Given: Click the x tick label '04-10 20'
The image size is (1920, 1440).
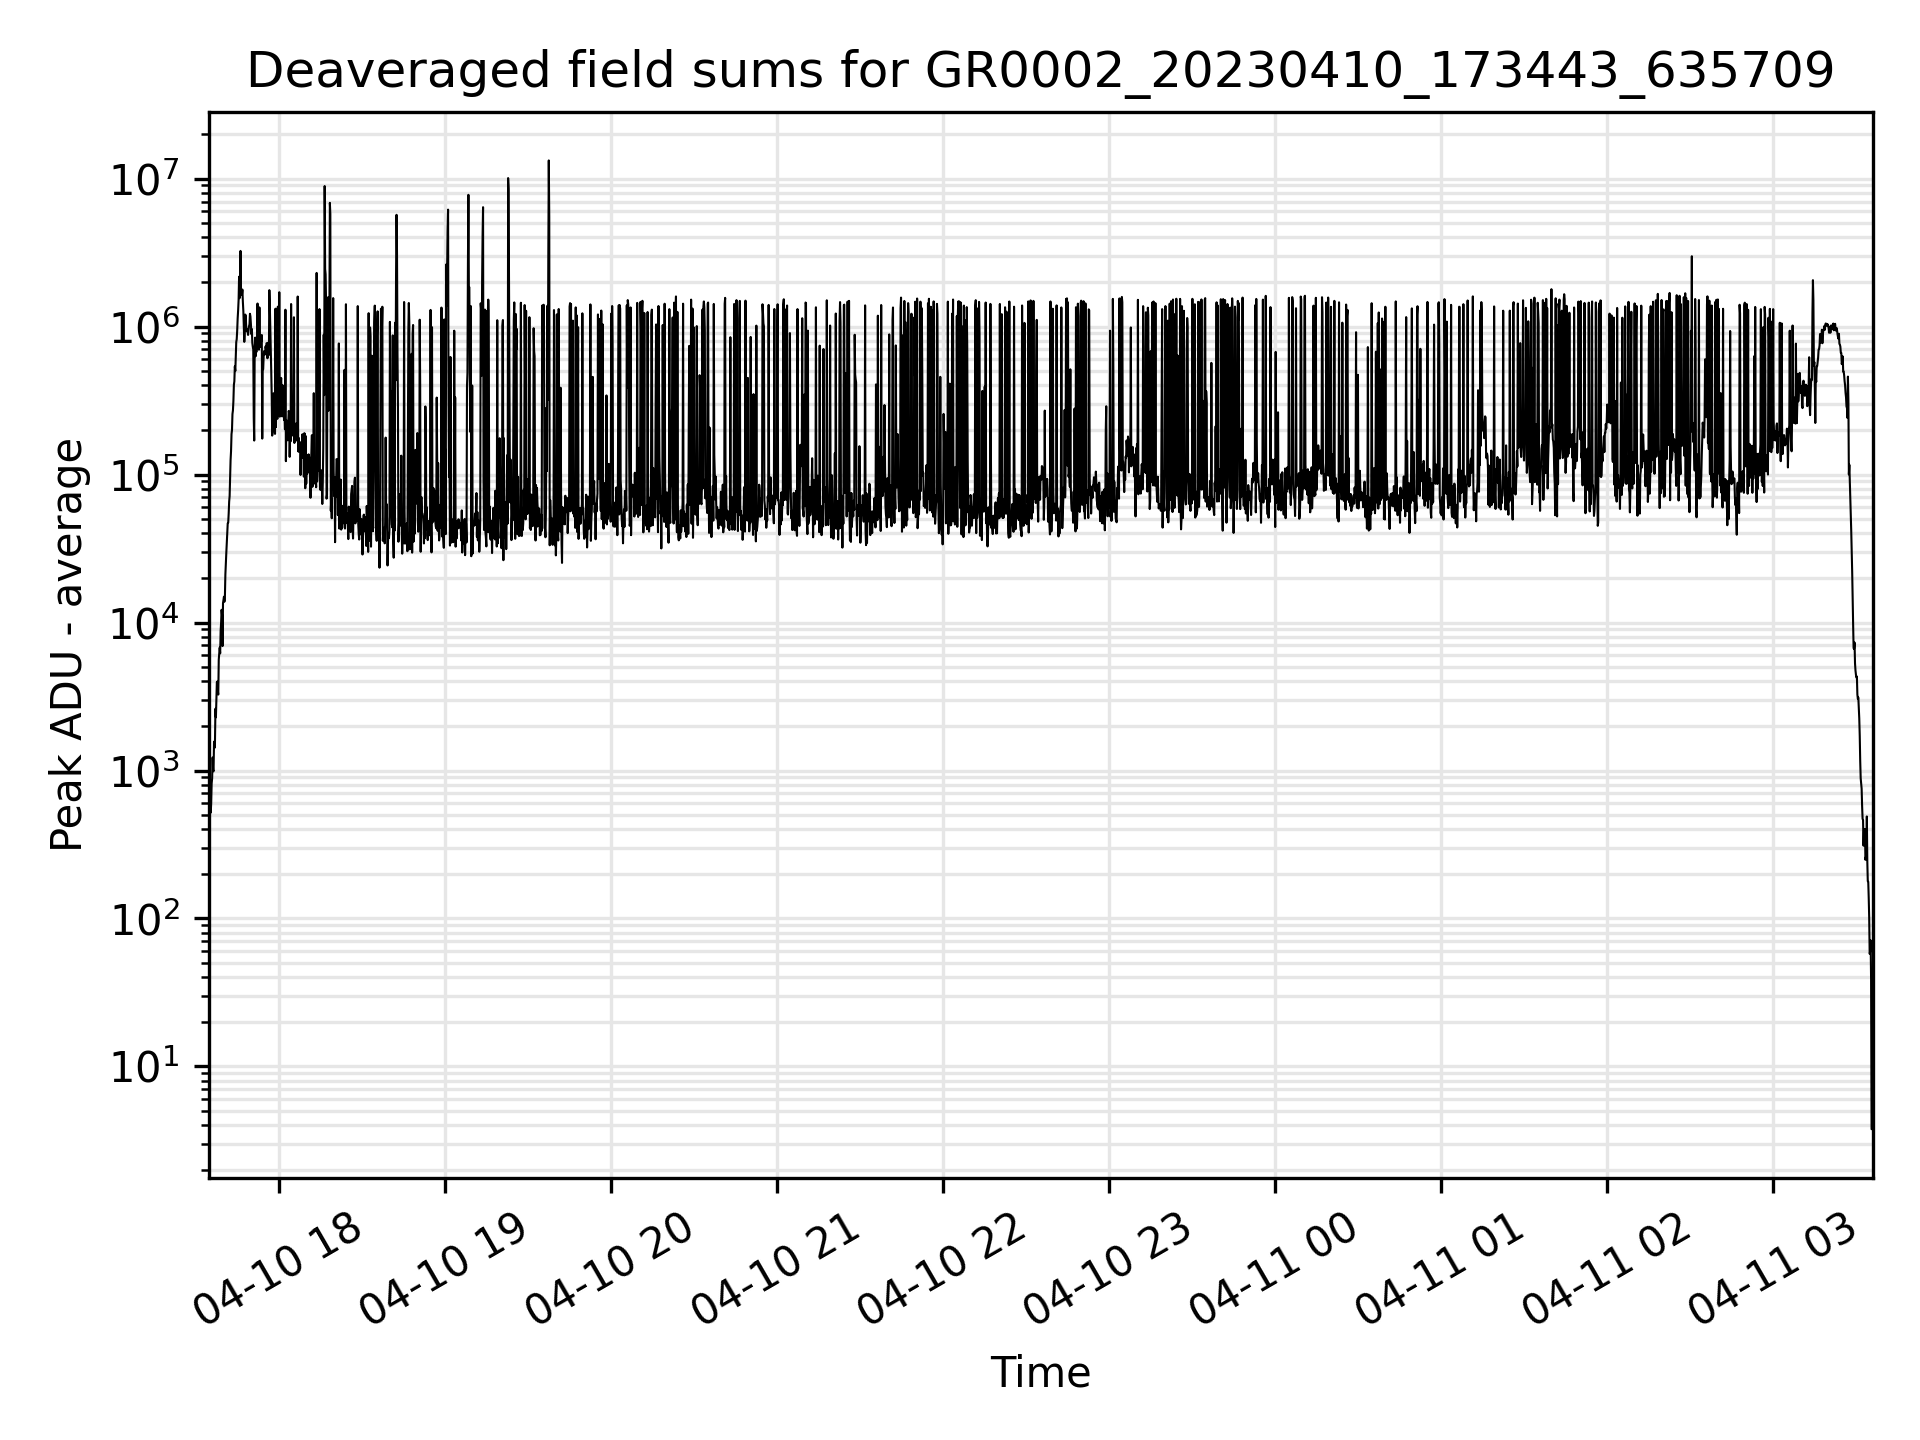Looking at the screenshot, I should coord(609,1269).
